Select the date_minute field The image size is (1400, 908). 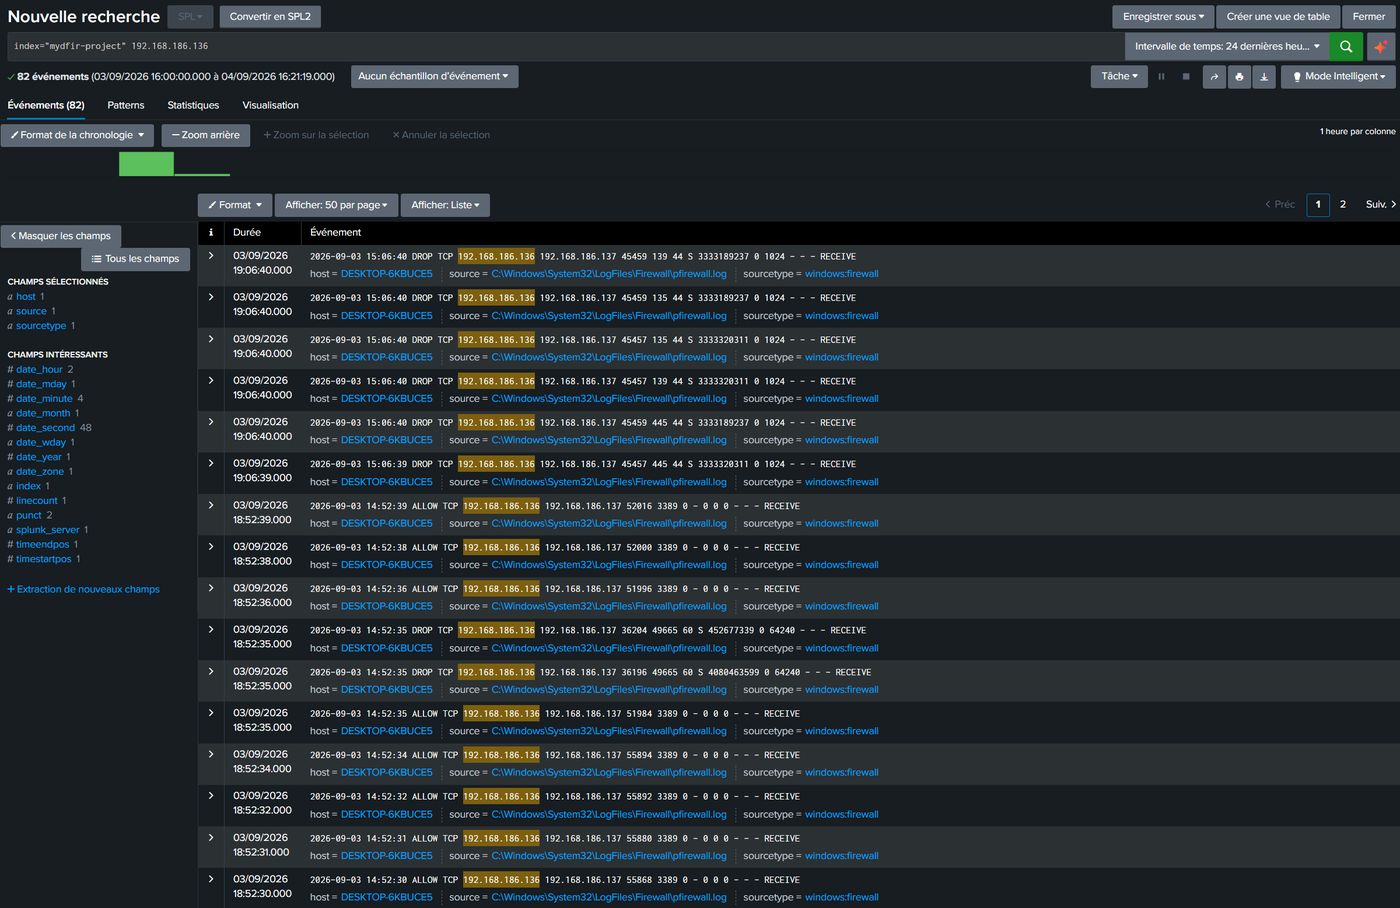pos(44,399)
